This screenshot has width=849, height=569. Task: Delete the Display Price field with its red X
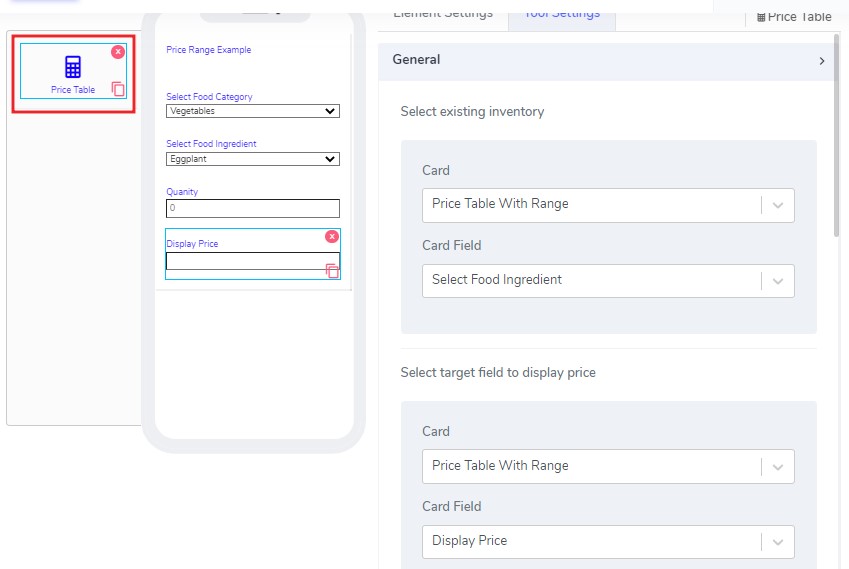(332, 236)
